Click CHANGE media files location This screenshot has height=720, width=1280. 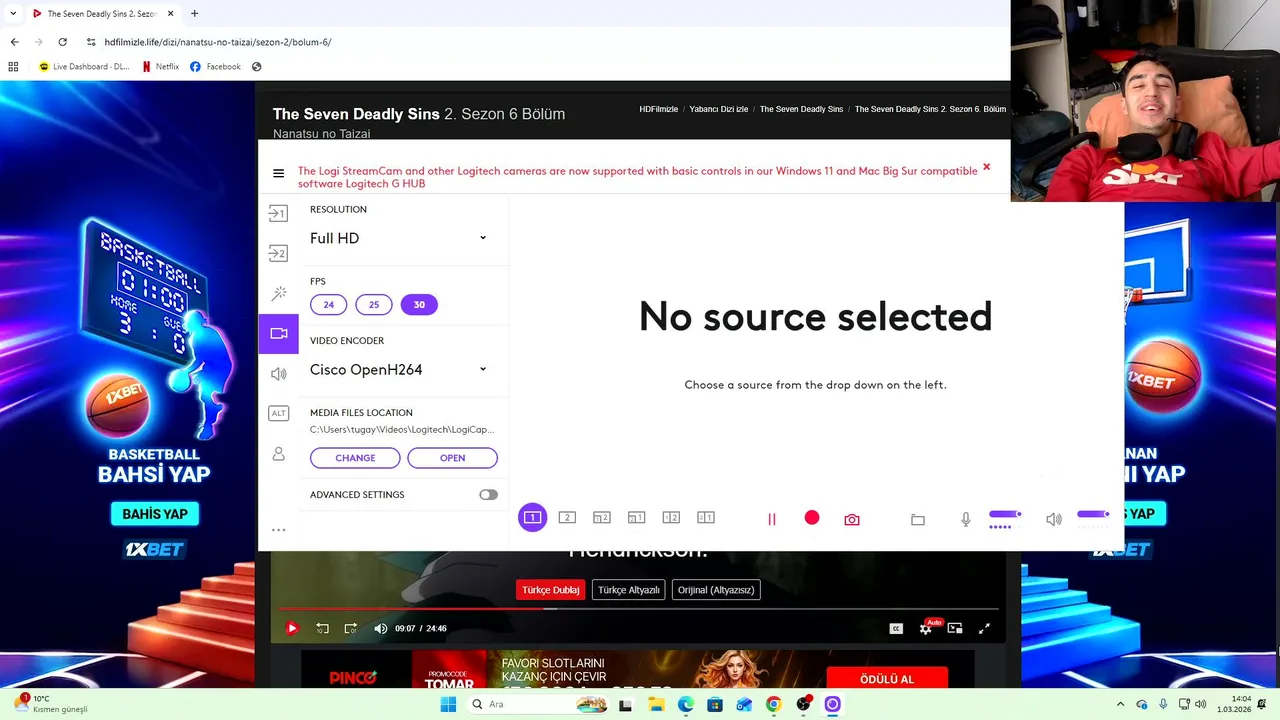point(355,458)
